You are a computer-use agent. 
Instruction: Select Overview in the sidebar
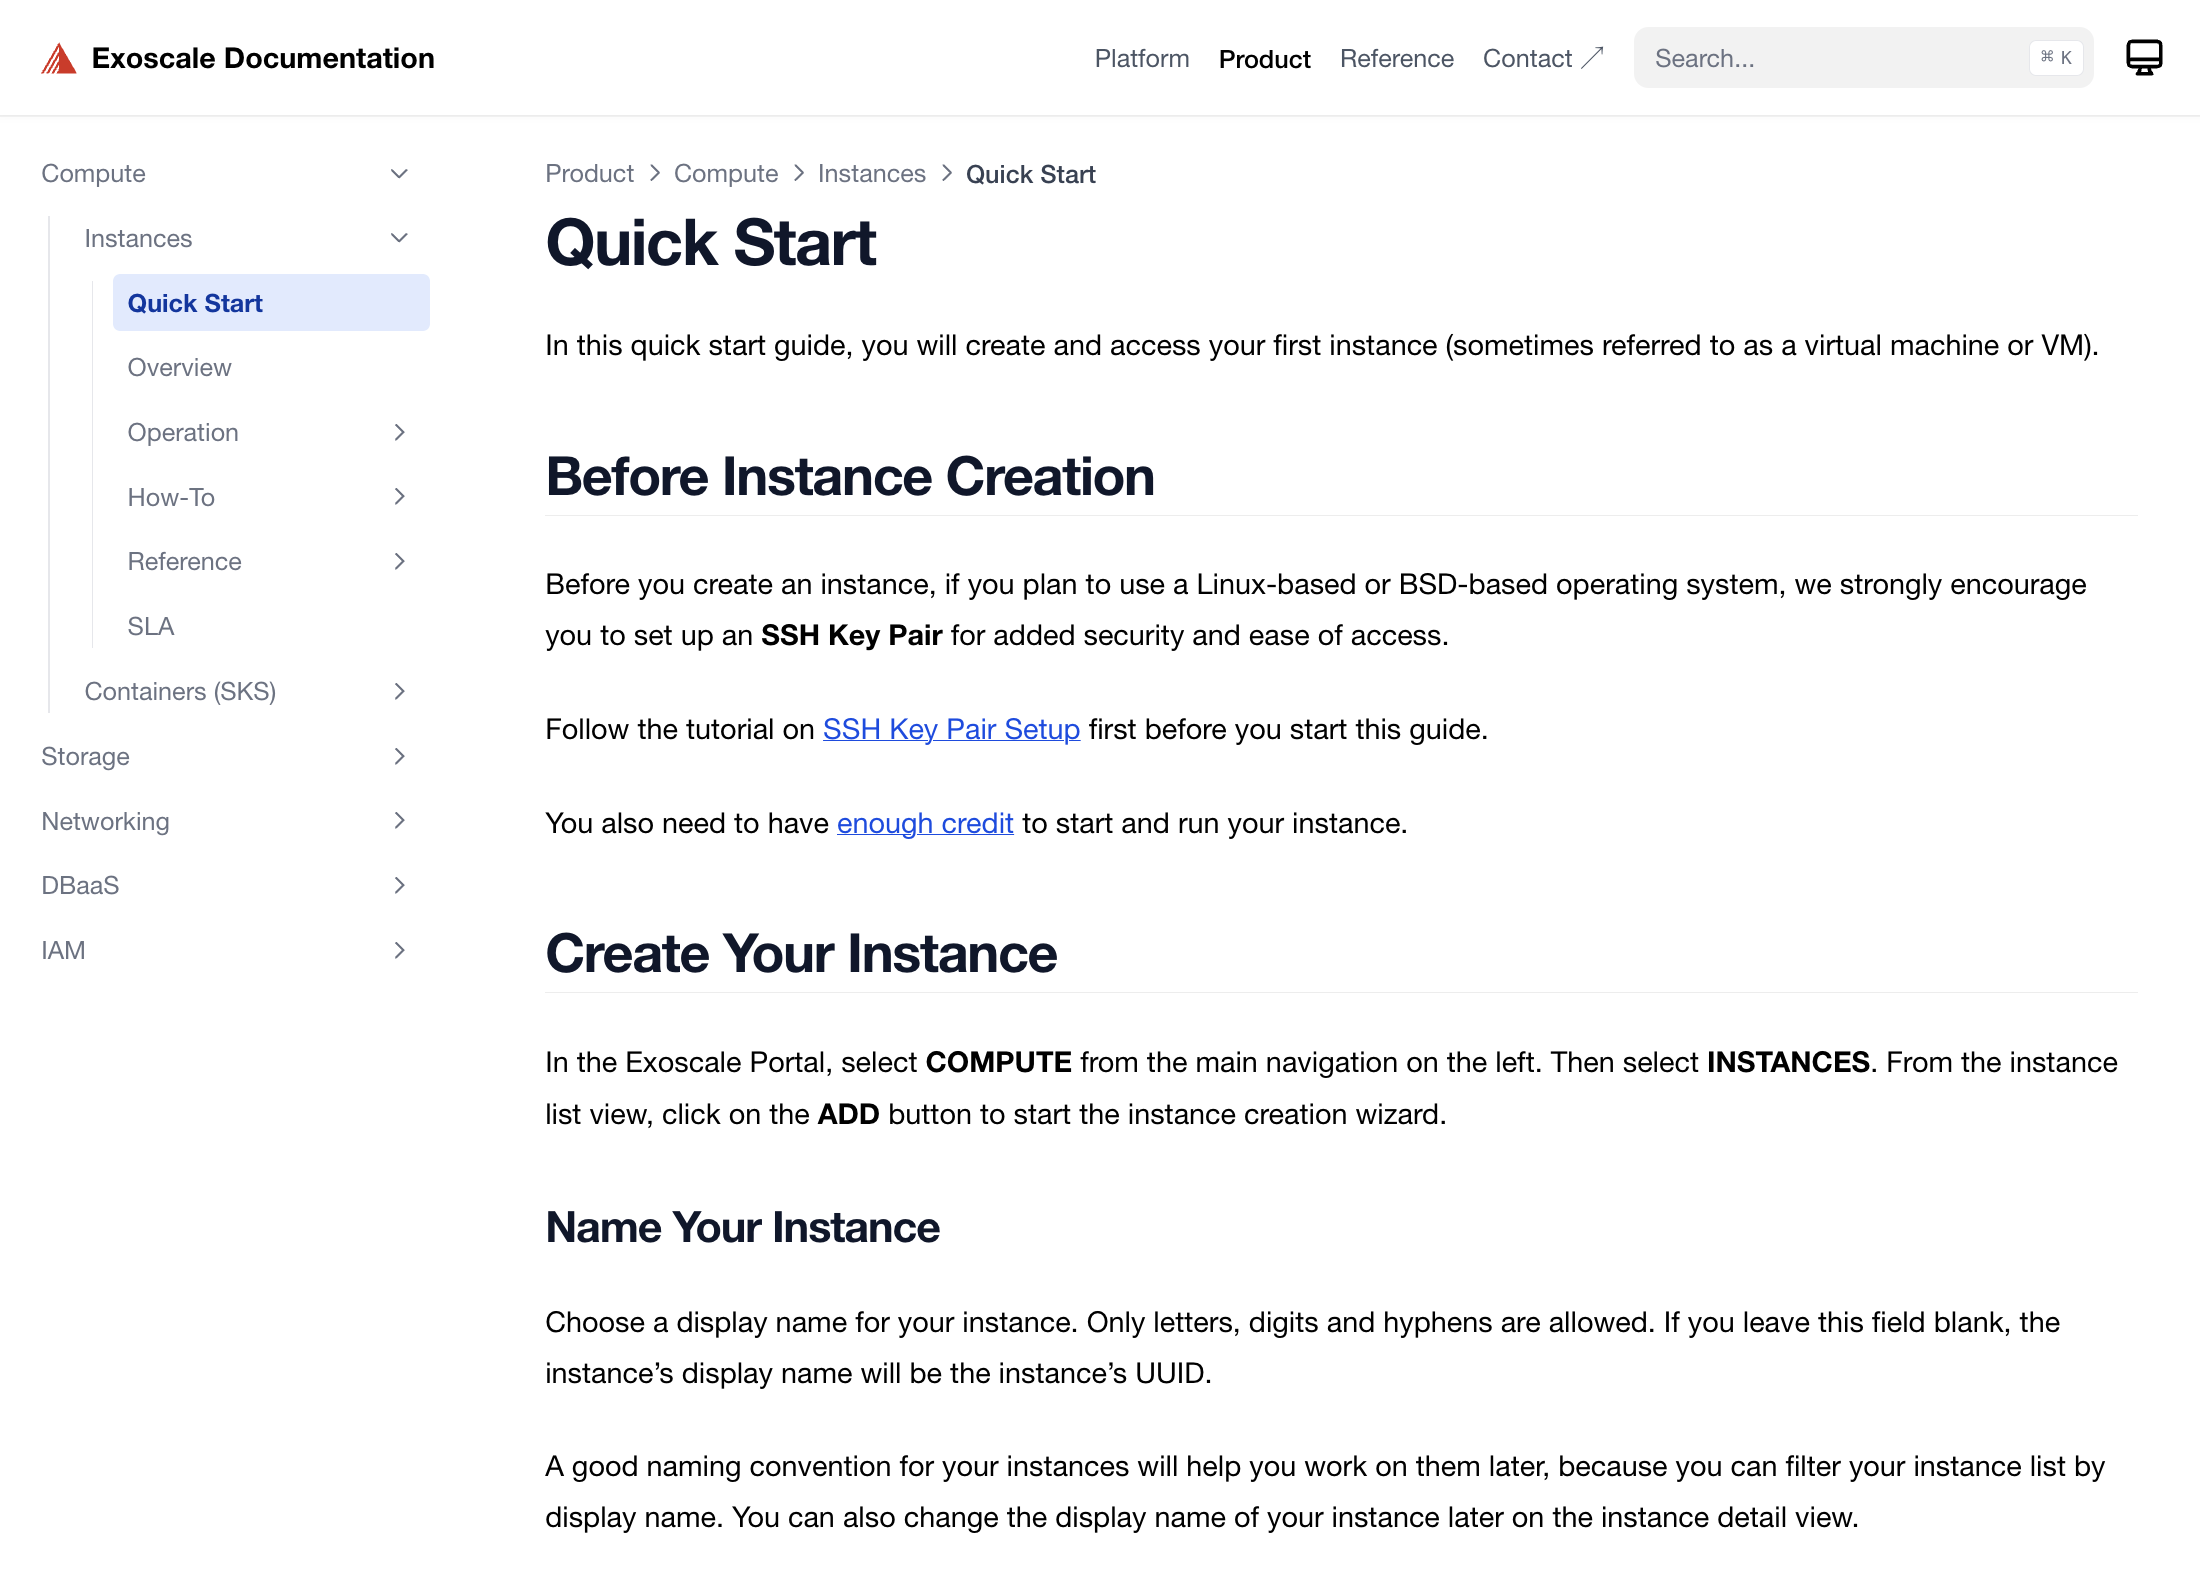point(179,367)
